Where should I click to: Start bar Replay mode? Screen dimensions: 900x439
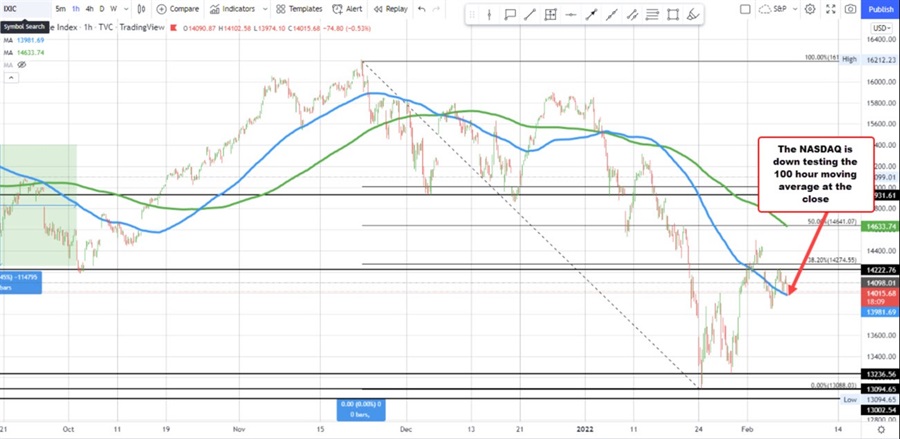(390, 9)
